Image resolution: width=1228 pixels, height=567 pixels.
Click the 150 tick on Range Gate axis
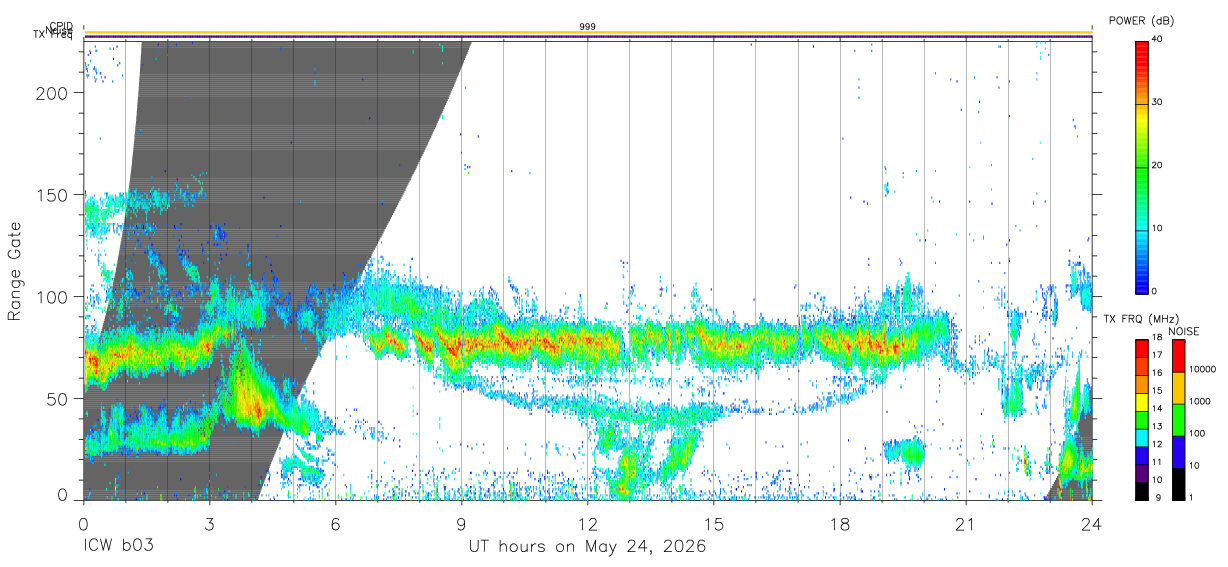coord(51,195)
